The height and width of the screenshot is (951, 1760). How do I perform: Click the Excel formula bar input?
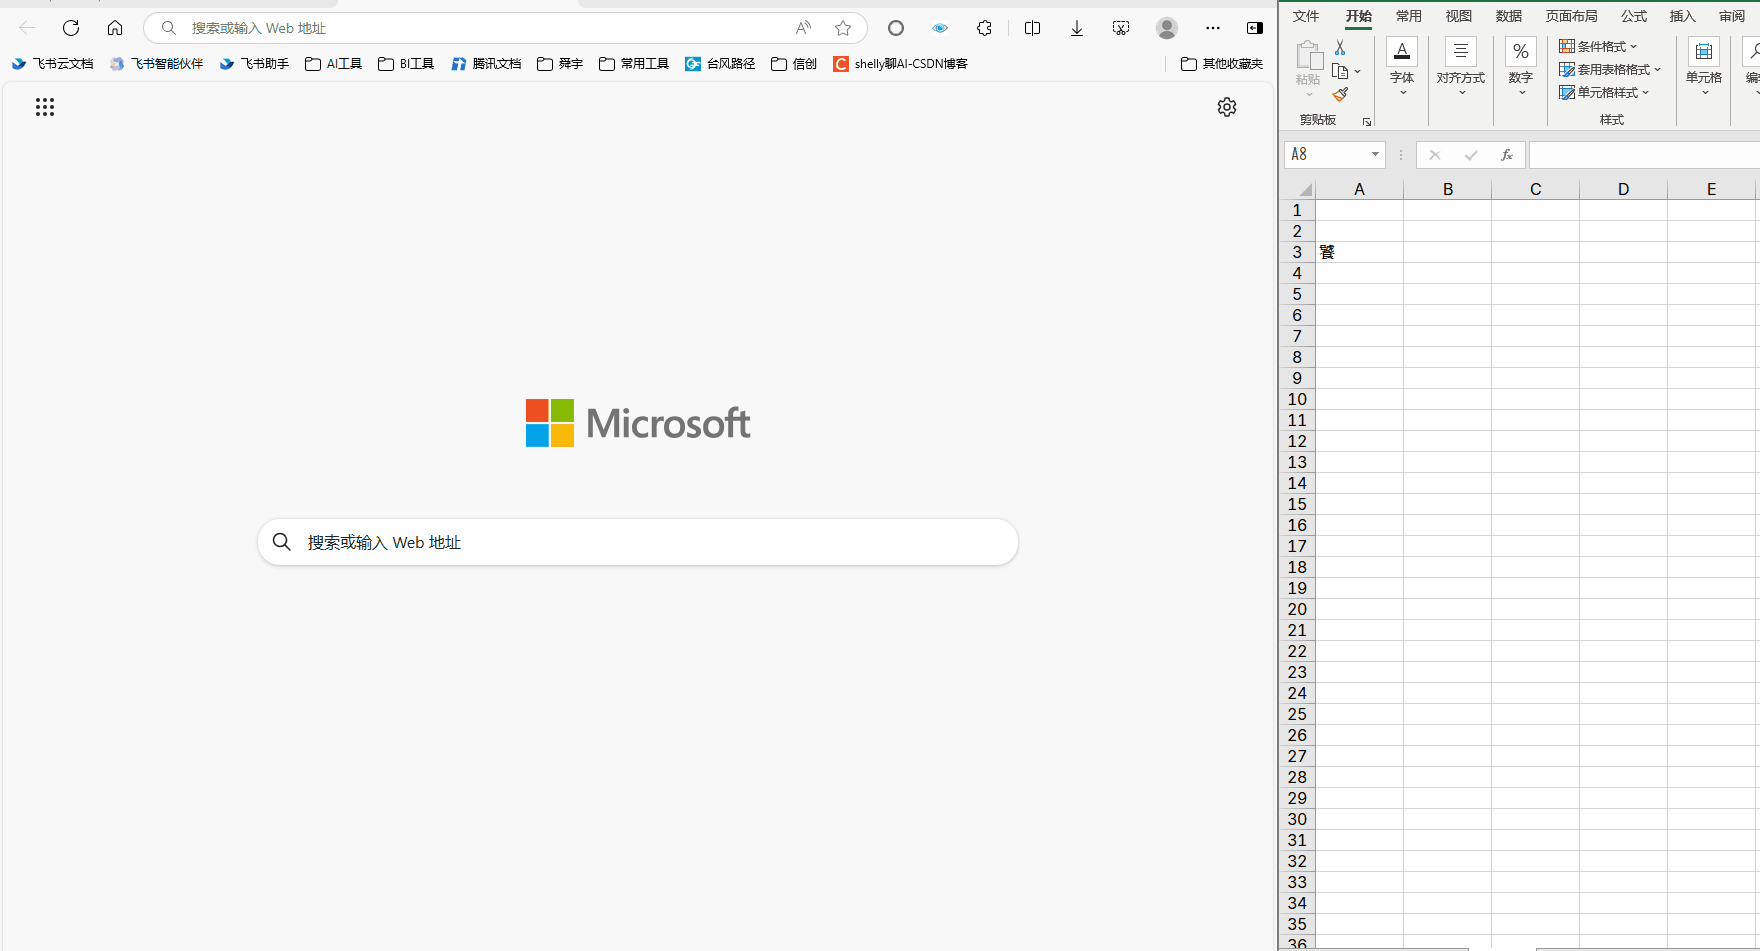click(x=1644, y=155)
